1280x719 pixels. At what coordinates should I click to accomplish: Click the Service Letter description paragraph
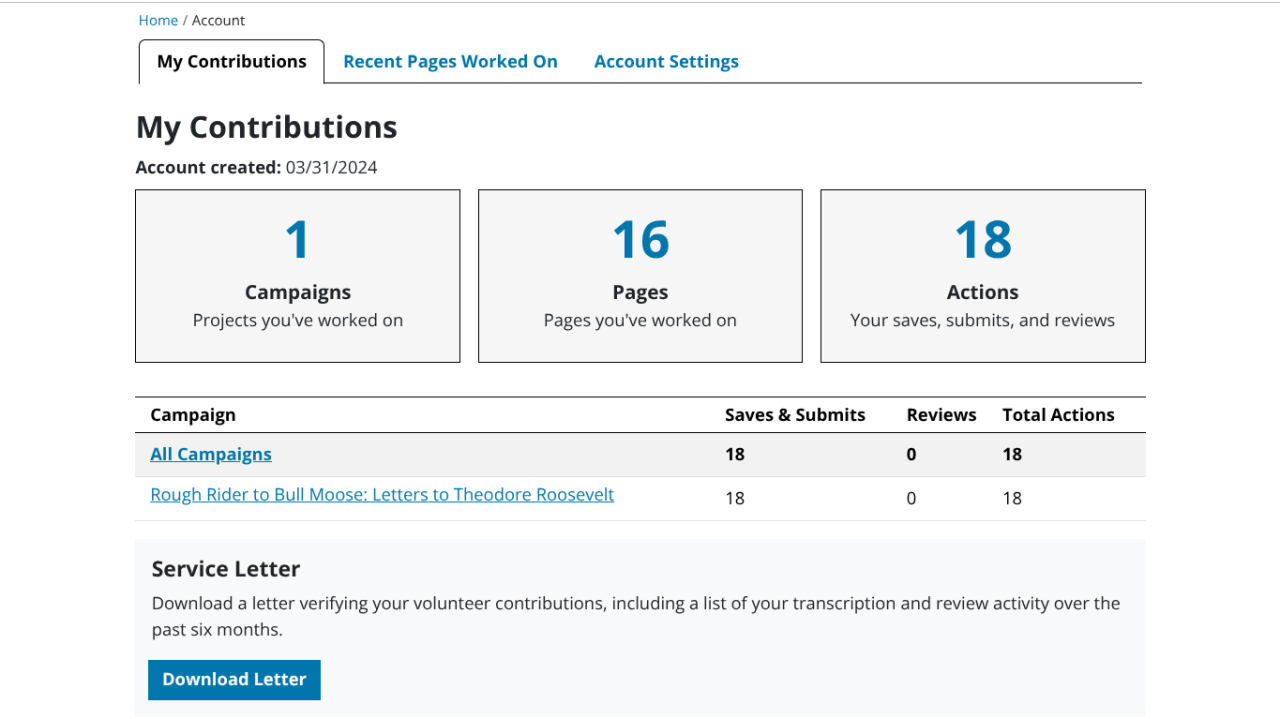635,616
